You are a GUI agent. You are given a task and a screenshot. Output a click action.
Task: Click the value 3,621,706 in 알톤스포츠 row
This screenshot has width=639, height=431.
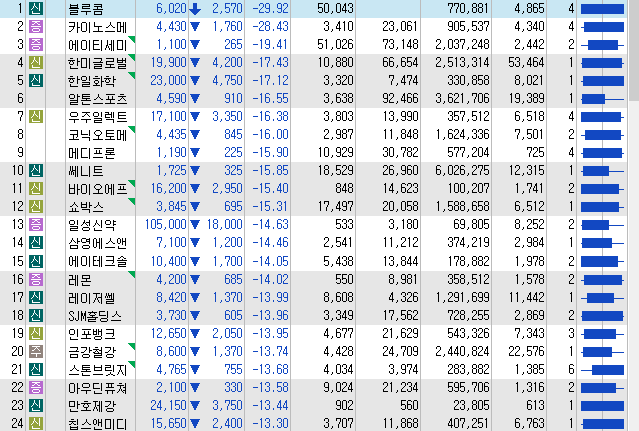coord(462,99)
